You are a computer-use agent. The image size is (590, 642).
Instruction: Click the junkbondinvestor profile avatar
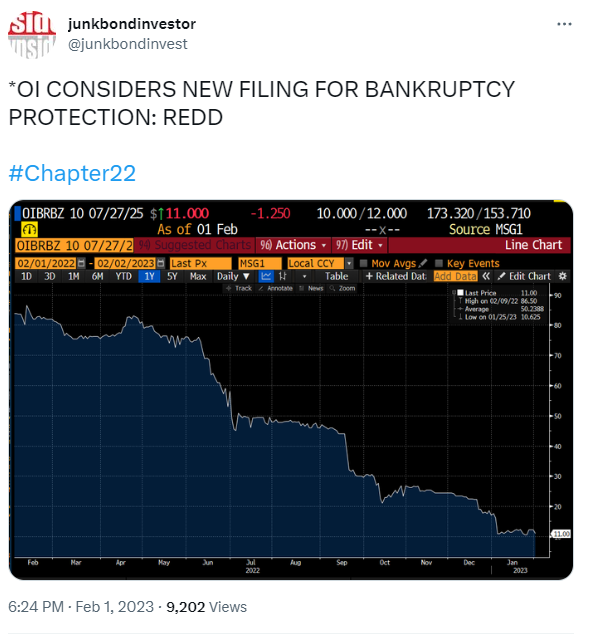[32, 34]
